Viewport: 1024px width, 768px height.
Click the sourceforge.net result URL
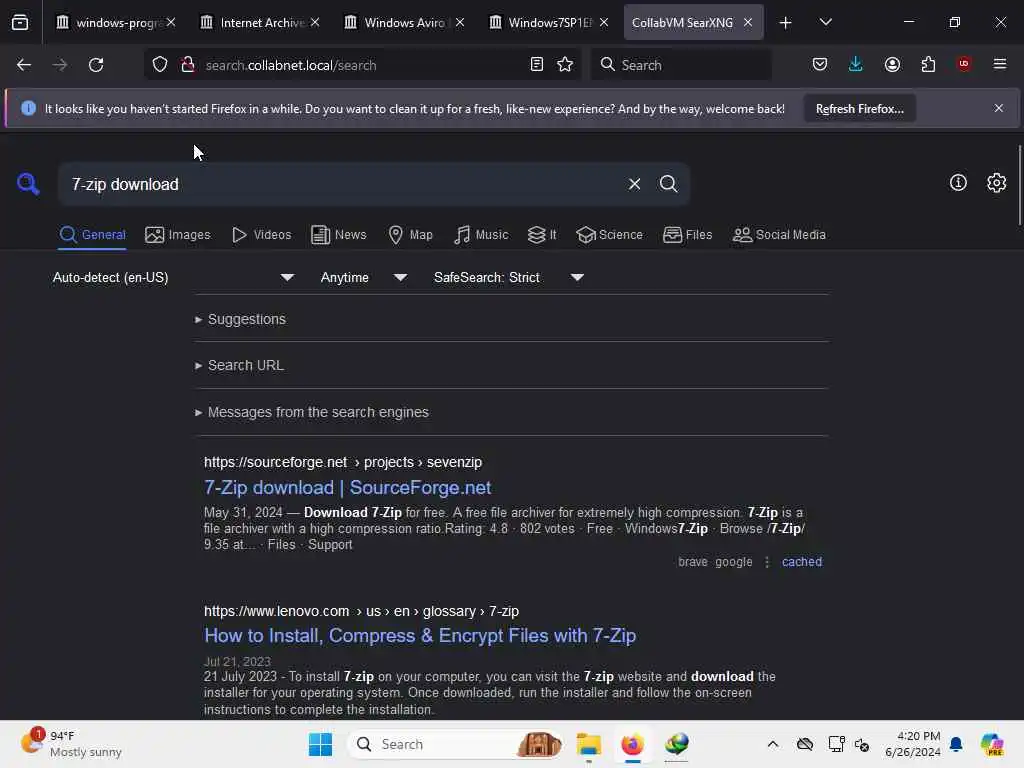pos(343,462)
